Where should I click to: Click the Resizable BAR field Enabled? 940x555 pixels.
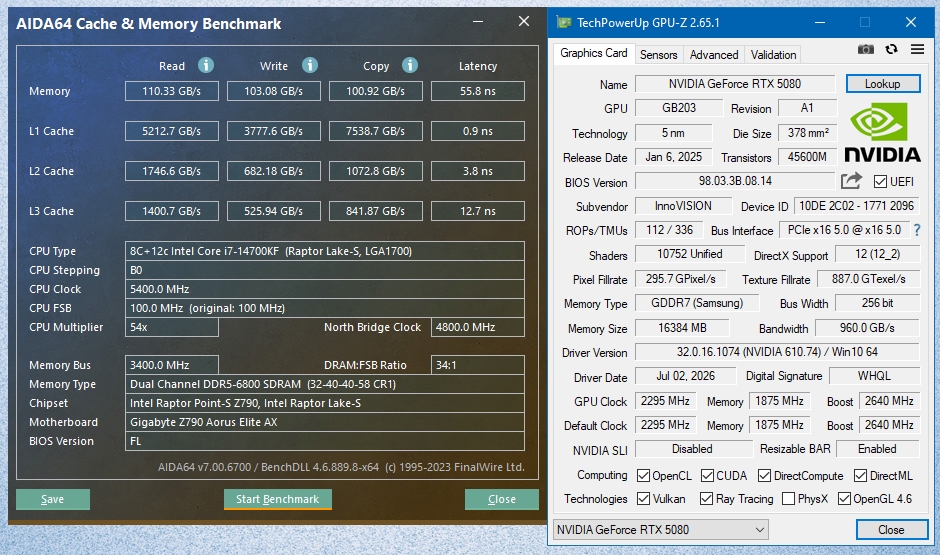[878, 449]
